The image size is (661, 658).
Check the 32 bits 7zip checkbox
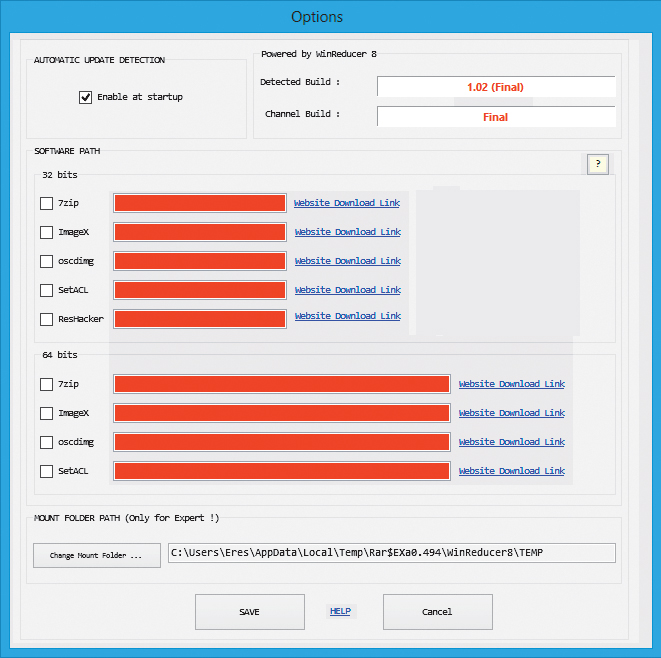tap(47, 203)
